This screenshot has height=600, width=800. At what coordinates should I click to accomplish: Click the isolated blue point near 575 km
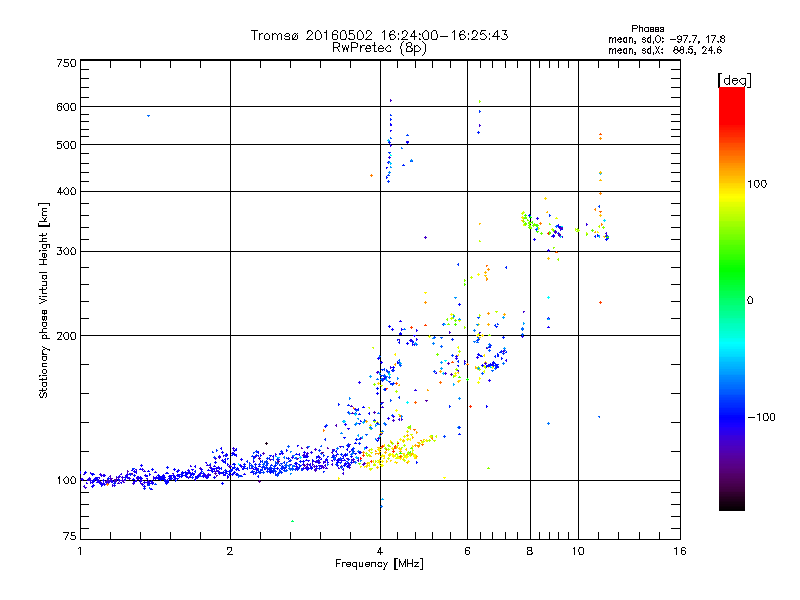[148, 116]
